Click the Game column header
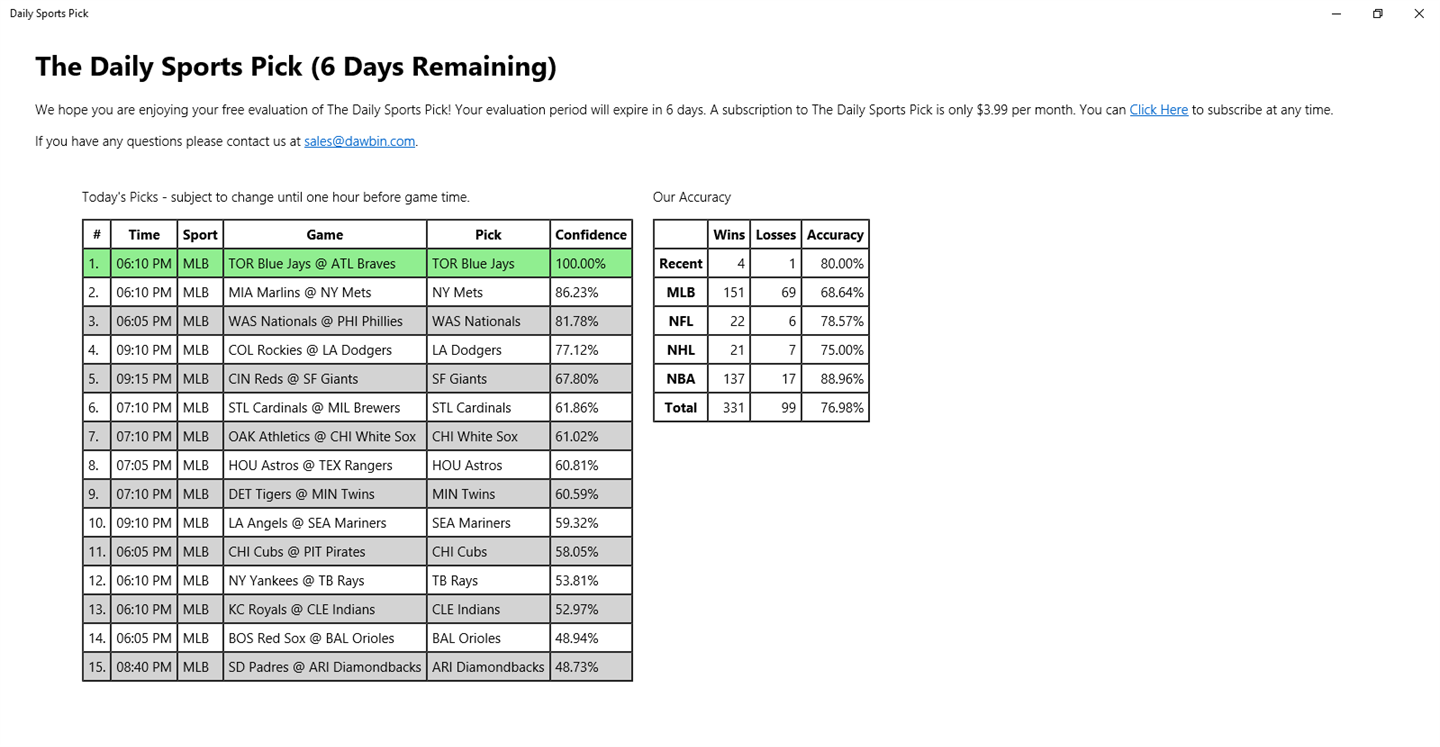 [324, 235]
